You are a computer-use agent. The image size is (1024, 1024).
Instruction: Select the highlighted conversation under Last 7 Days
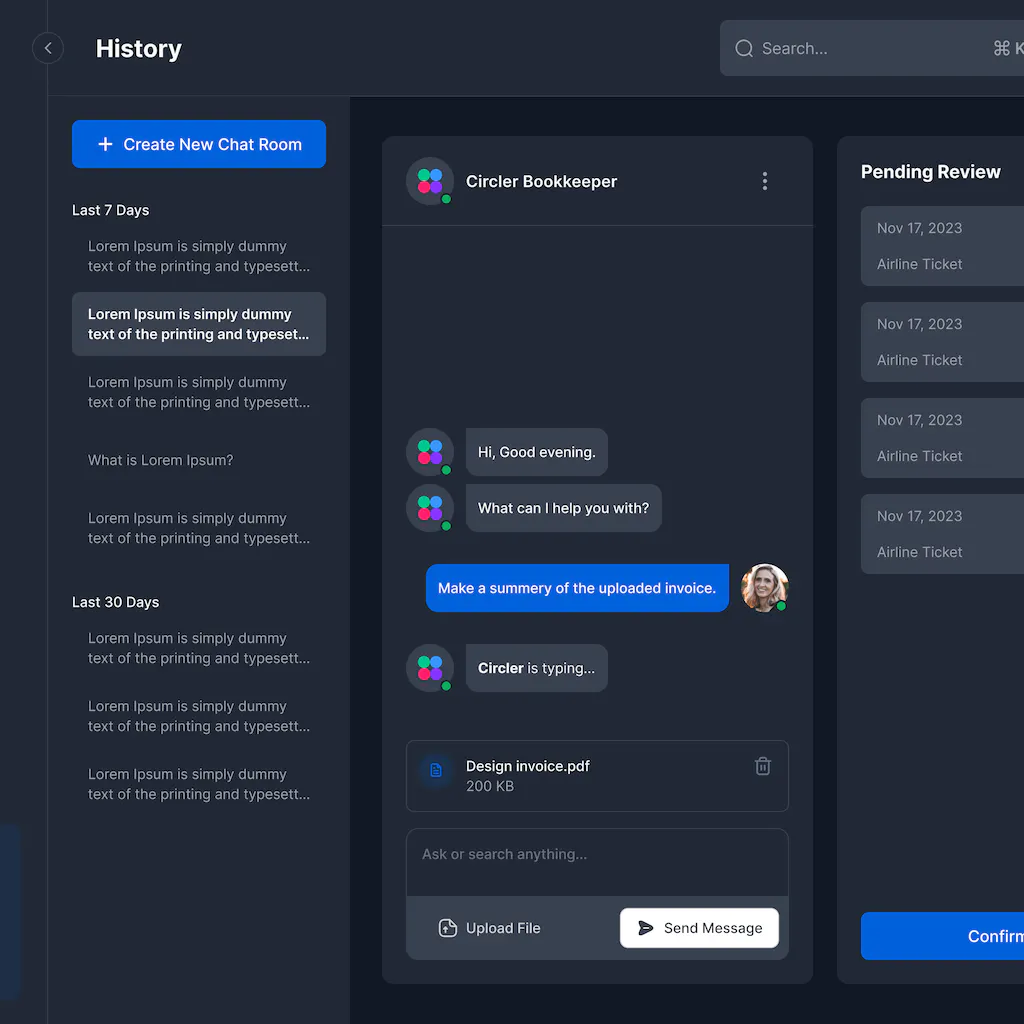pos(198,323)
